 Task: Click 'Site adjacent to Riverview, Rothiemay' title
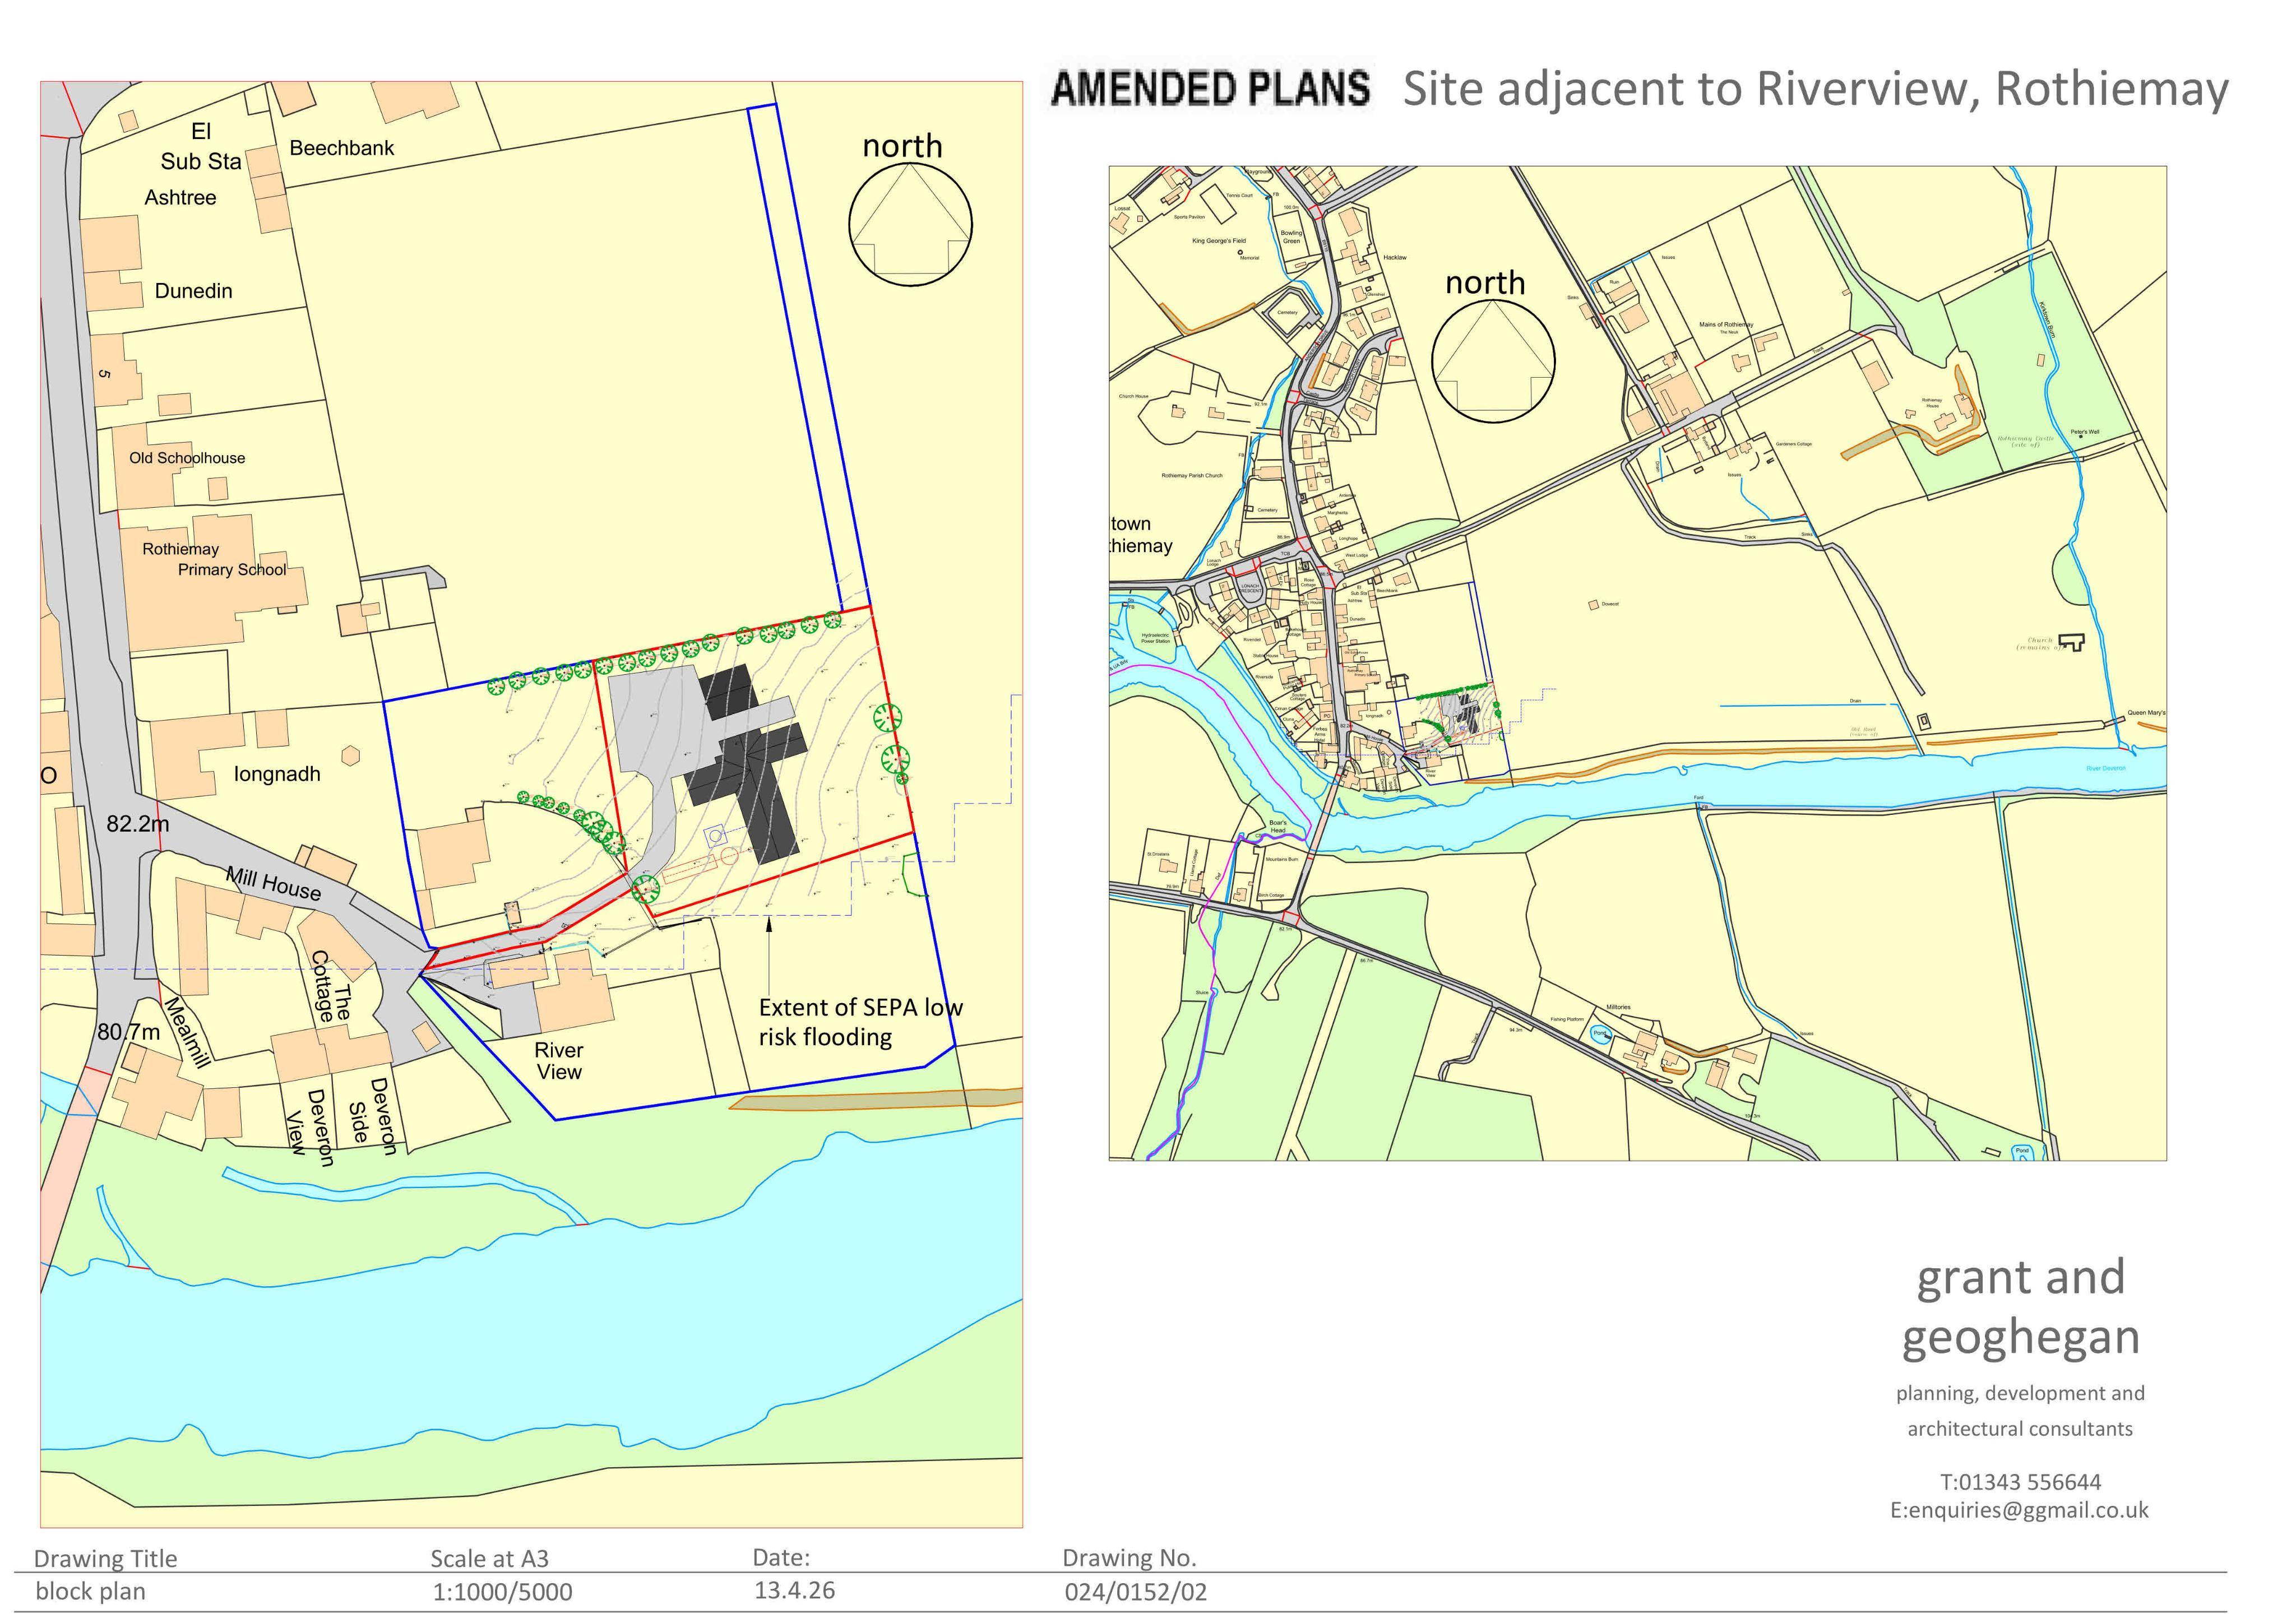(x=1815, y=89)
